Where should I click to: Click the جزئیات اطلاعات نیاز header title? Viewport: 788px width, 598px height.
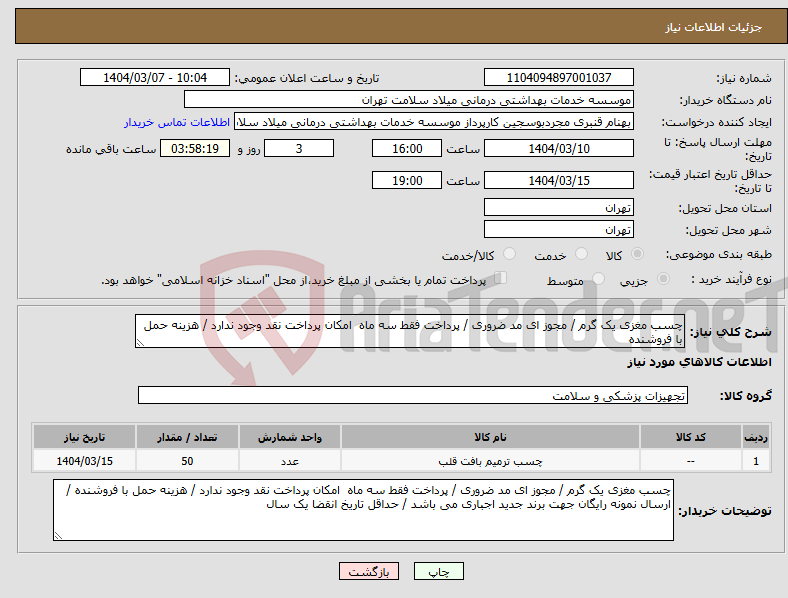click(x=714, y=27)
